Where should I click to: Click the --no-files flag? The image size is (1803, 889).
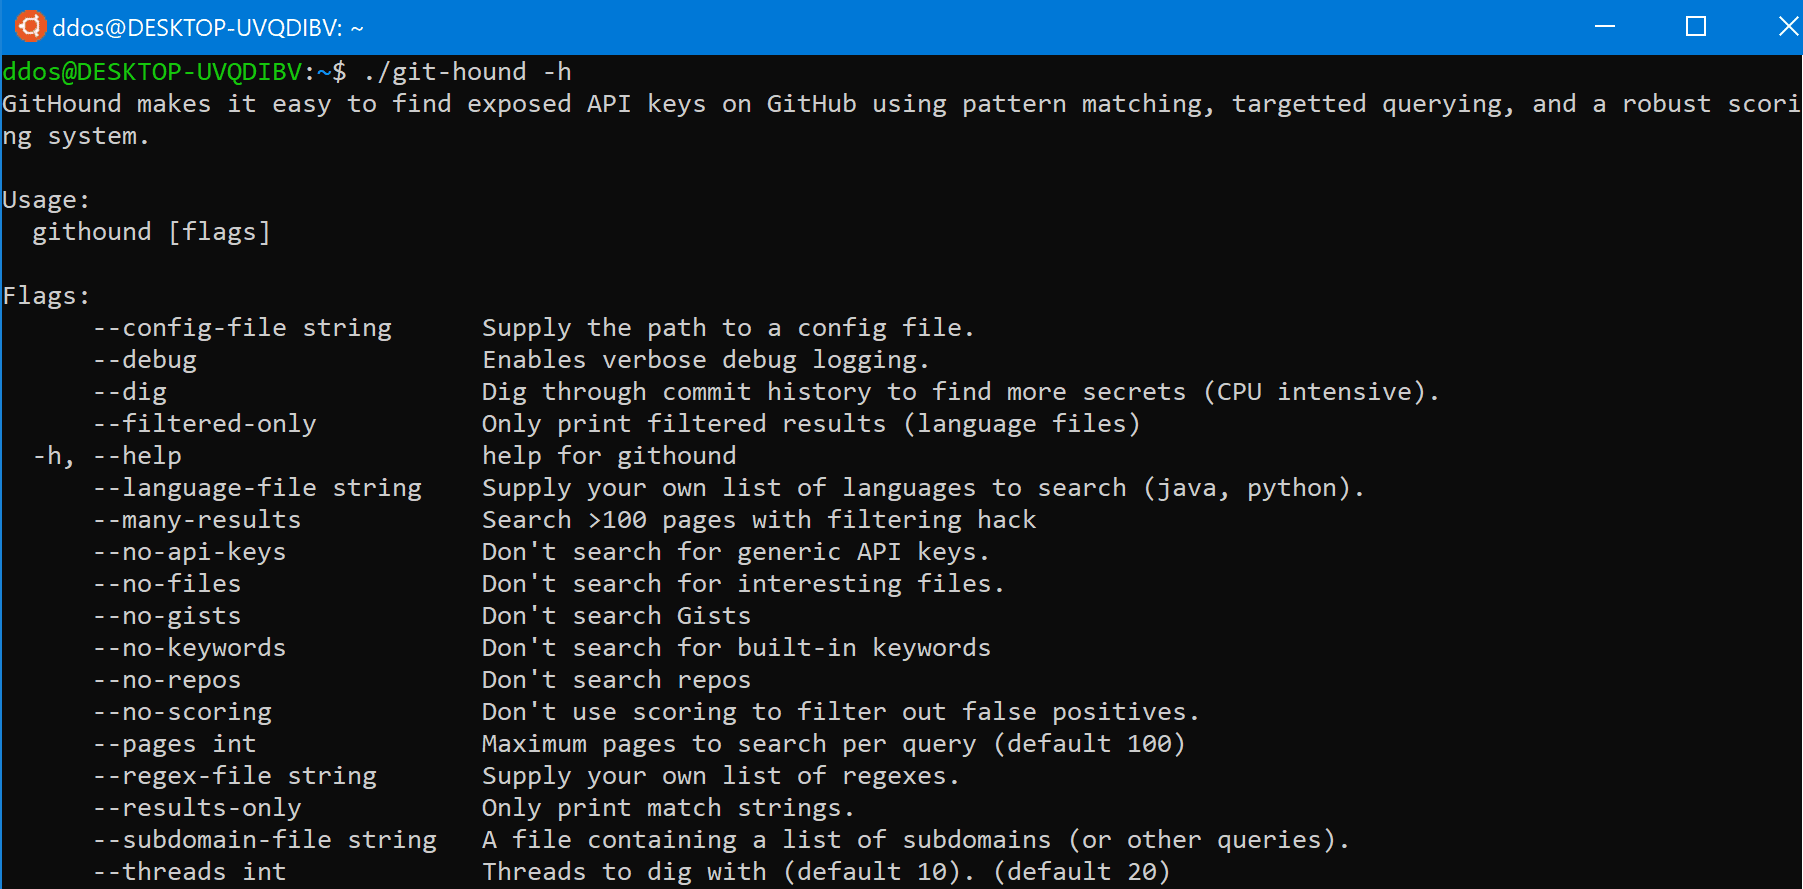[x=167, y=584]
